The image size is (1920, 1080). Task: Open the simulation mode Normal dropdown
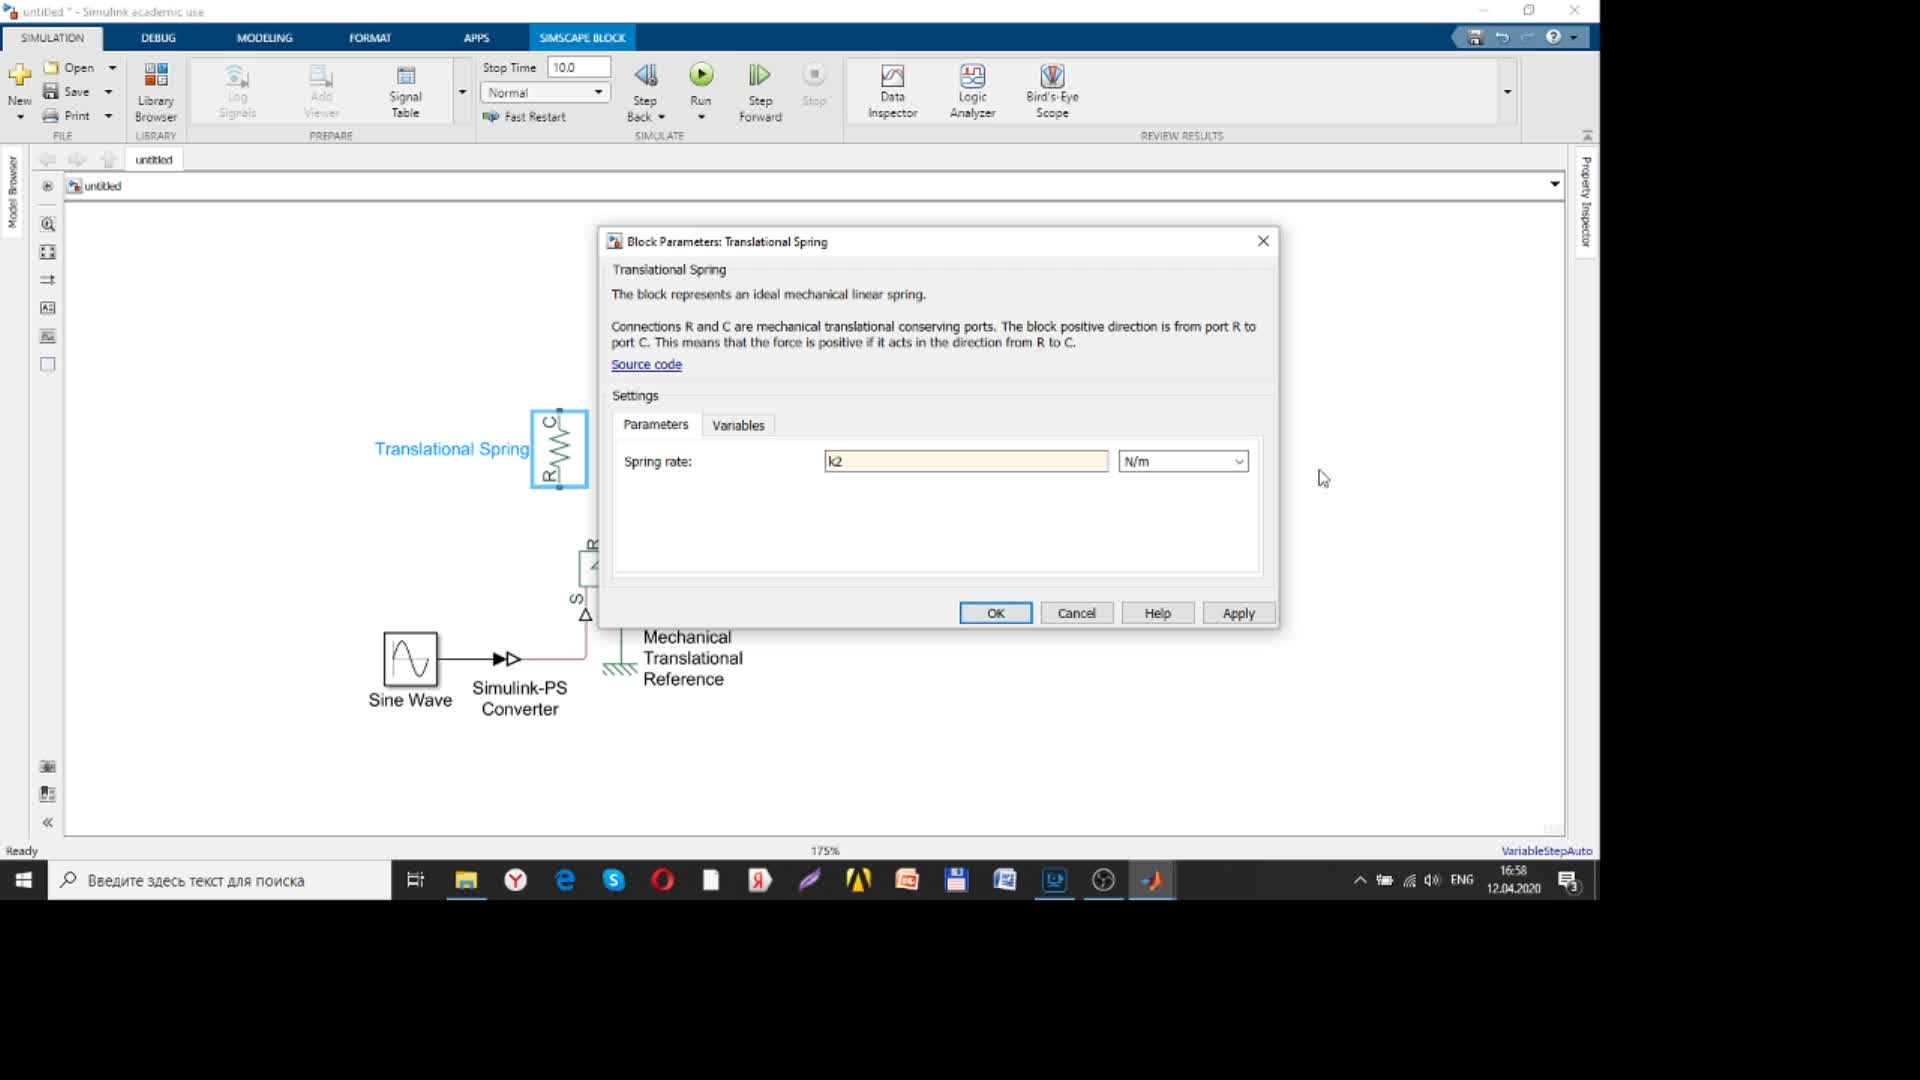546,93
